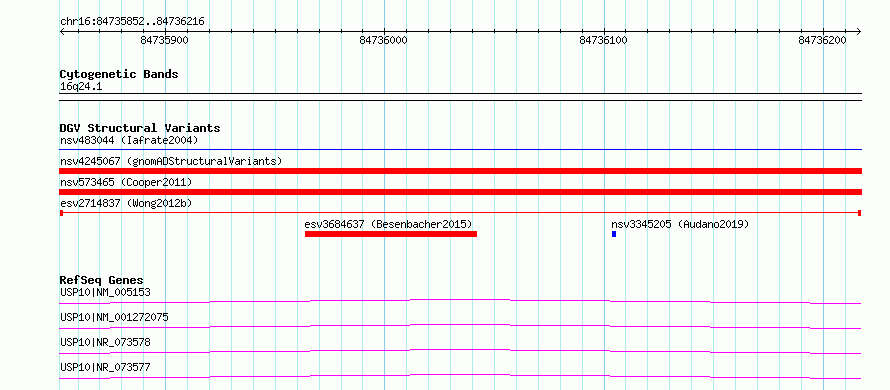Click the chr16:84735852..84736216 region label
The height and width of the screenshot is (390, 890).
132,22
